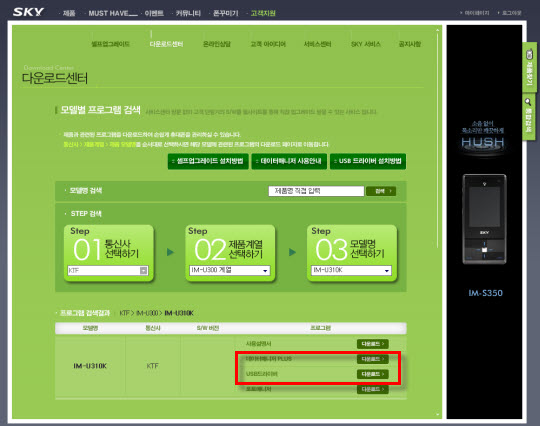
Task: Click the content pane vertical scrollbar
Action: (438, 141)
